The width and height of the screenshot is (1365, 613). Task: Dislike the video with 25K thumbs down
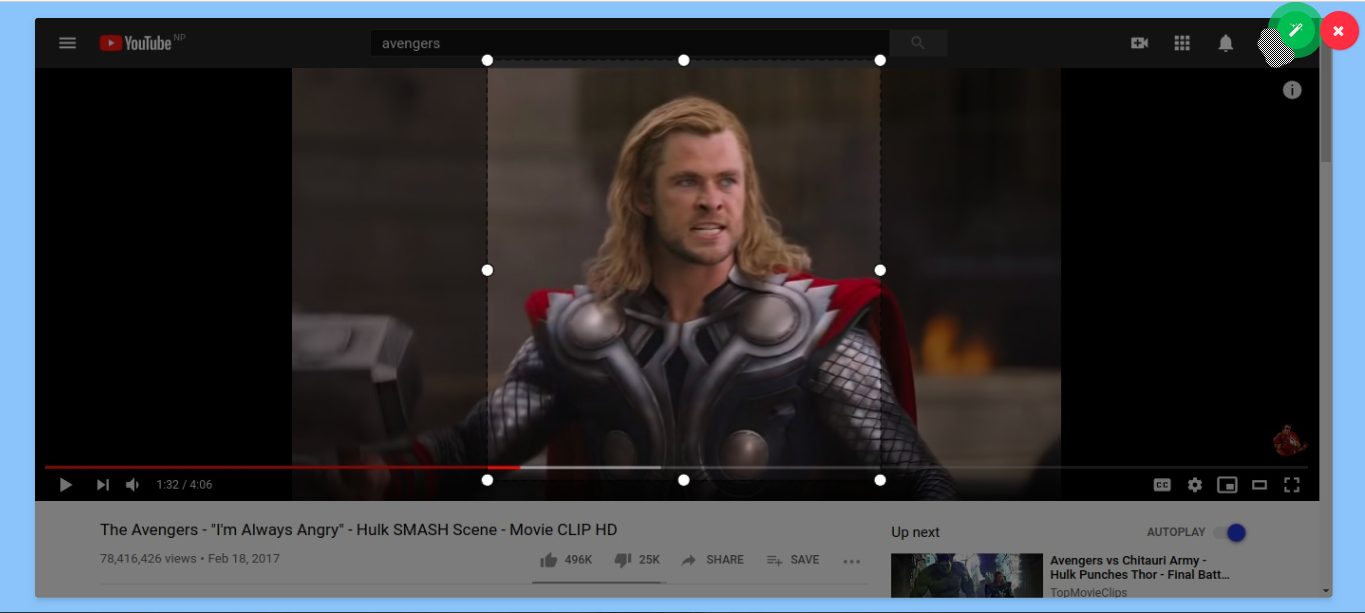pyautogui.click(x=637, y=560)
